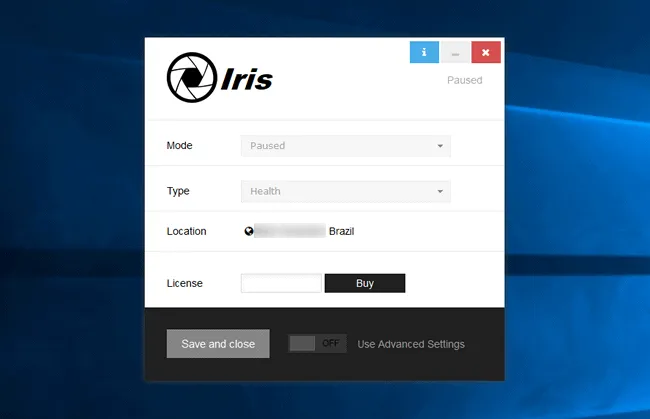Click the Buy license button
650x419 pixels.
click(x=365, y=283)
